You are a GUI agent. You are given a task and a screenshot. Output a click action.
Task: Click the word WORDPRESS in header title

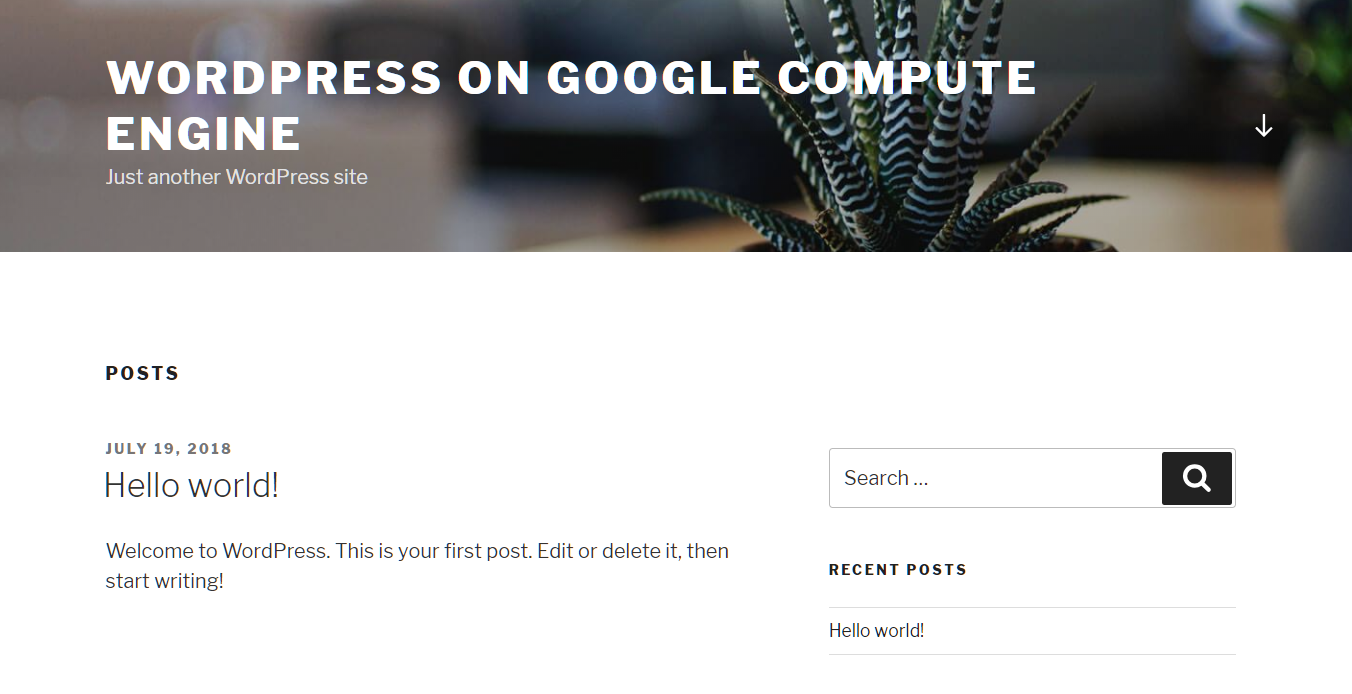(x=274, y=78)
